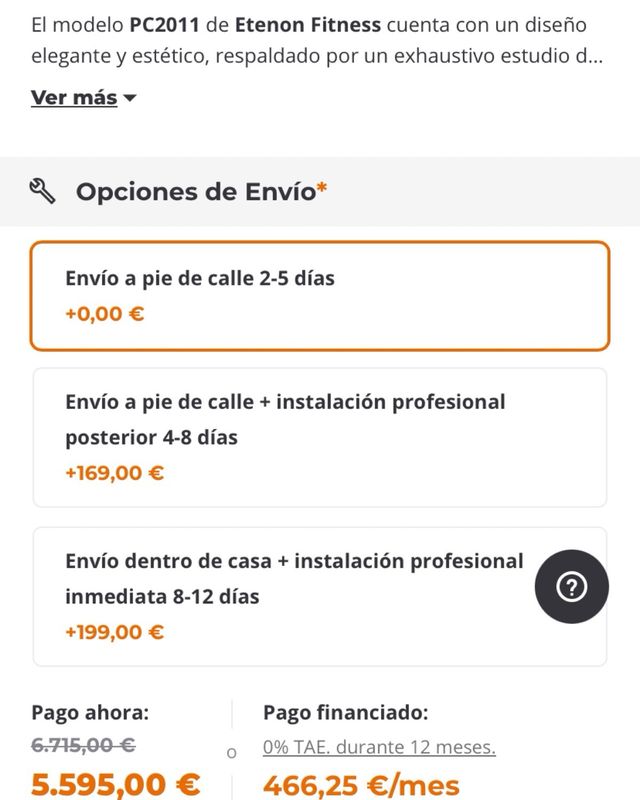
Task: Click the +0,00 € free shipping price
Action: tap(96, 315)
